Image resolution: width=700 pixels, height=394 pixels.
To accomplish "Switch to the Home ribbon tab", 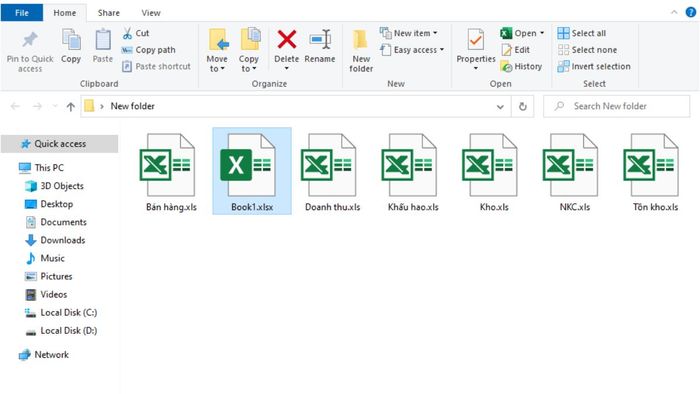I will 65,13.
